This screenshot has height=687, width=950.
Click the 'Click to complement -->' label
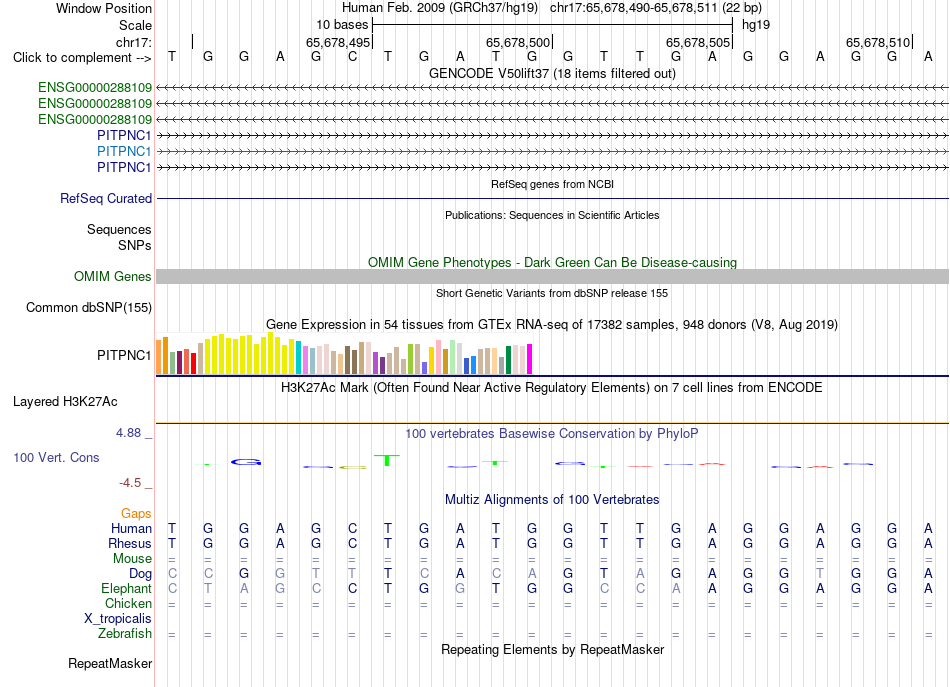[x=82, y=58]
